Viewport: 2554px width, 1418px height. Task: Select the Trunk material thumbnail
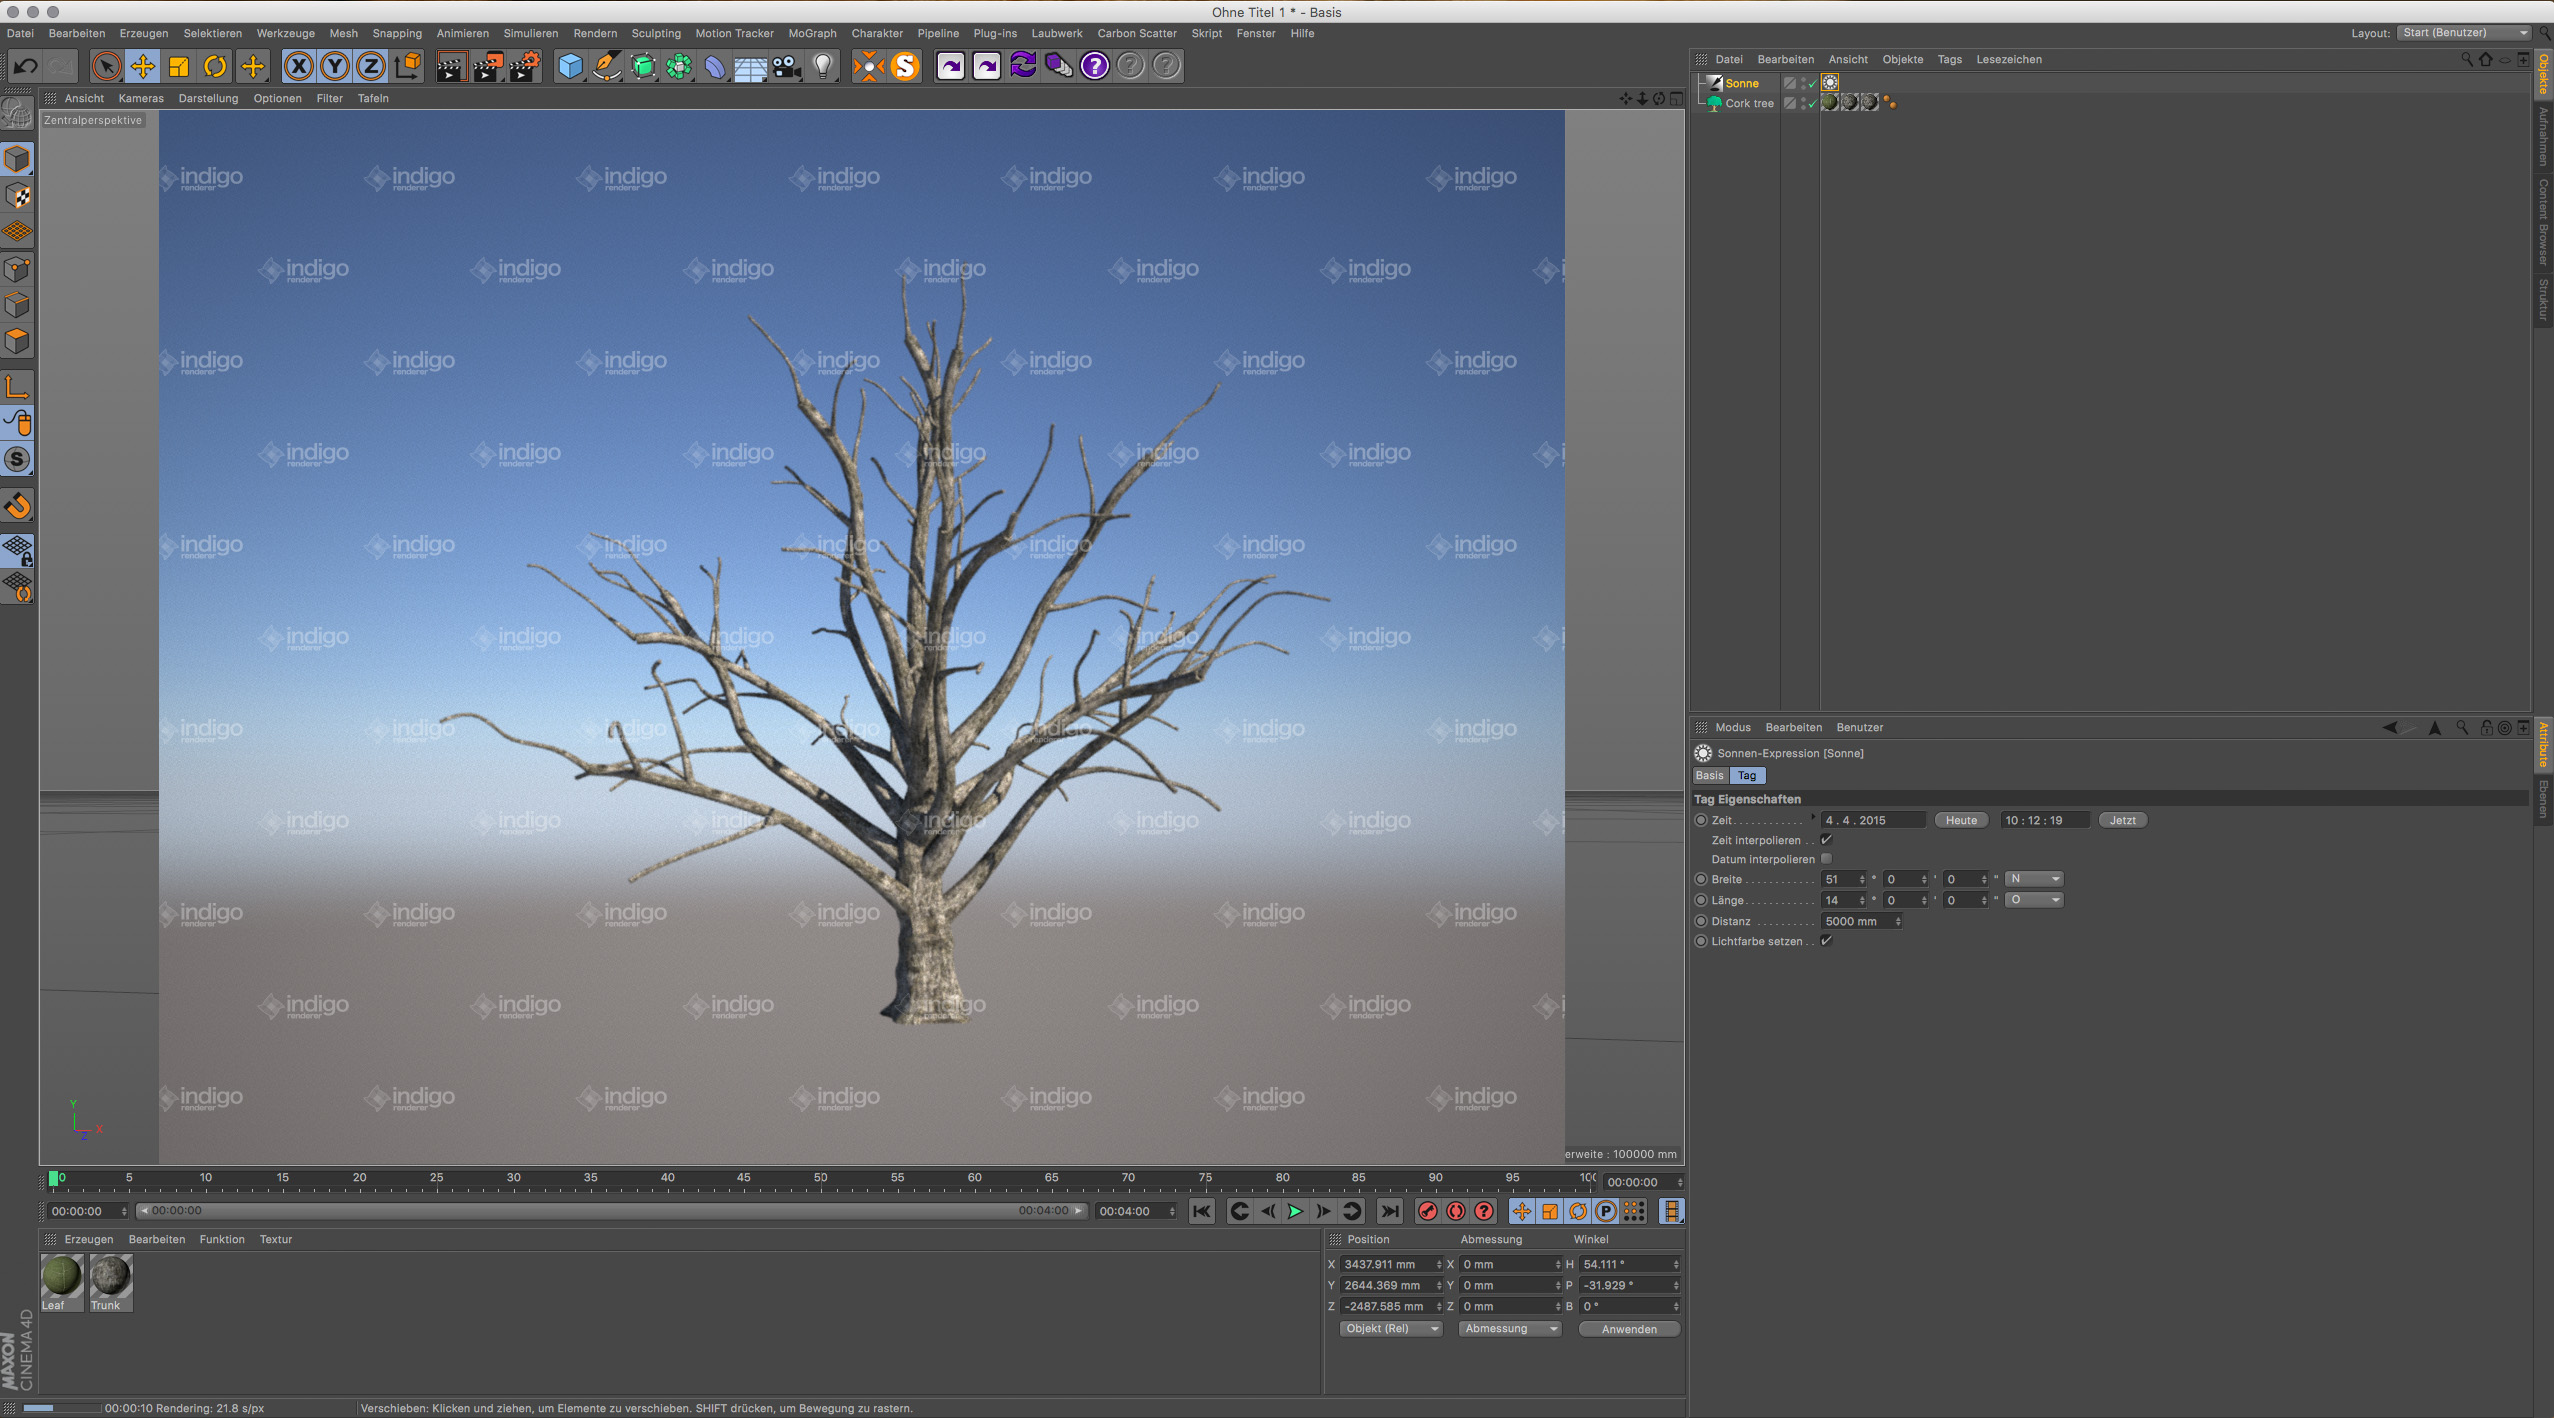coord(110,1282)
